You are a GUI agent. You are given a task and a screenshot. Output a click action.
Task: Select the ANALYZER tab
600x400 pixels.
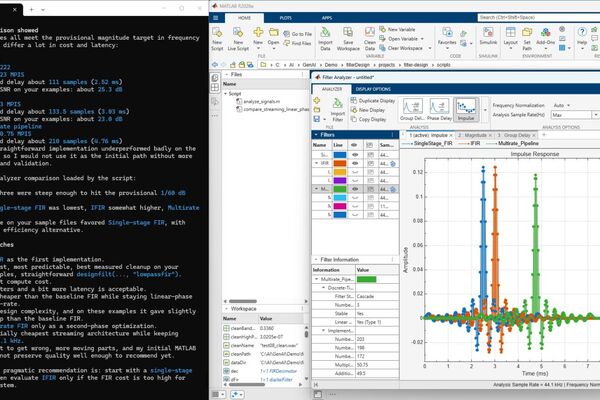332,89
